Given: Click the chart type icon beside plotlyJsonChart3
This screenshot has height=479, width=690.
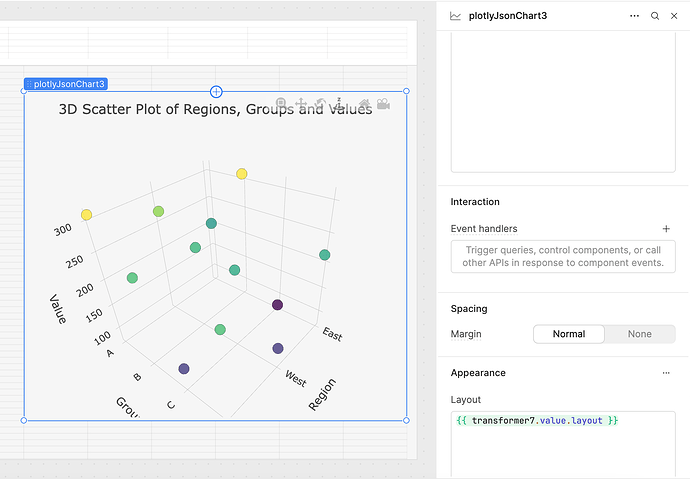Looking at the screenshot, I should pos(456,16).
